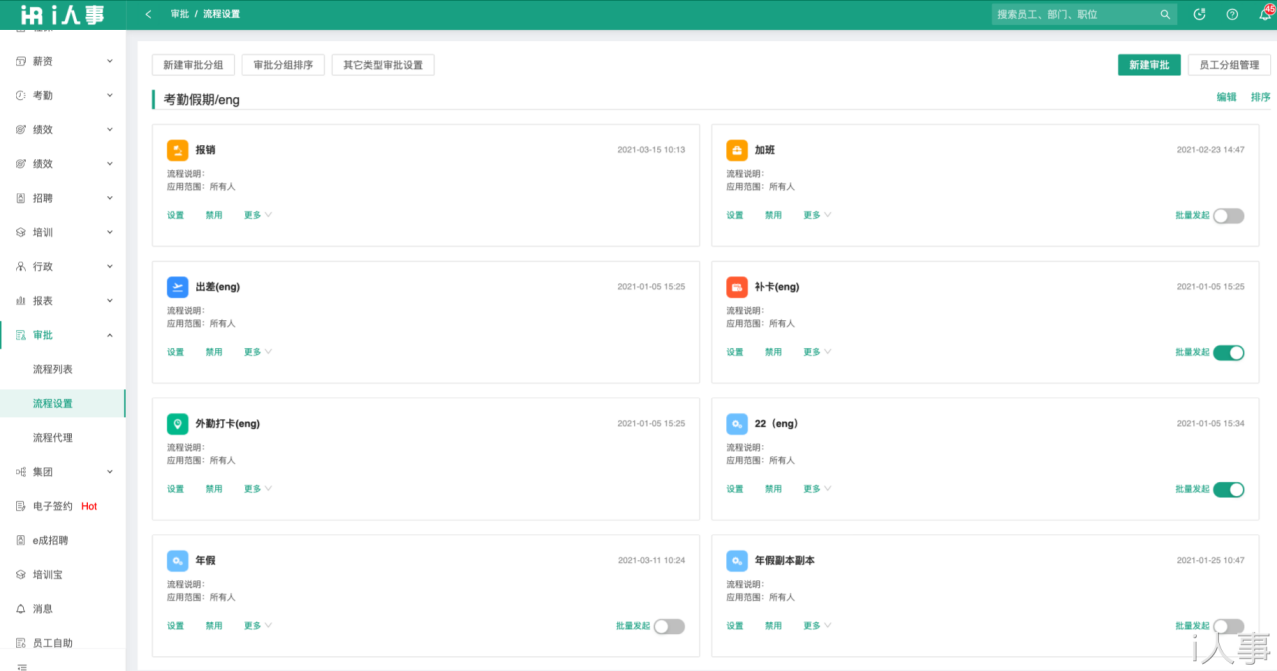Viewport: 1277px width, 671px height.
Task: Turn on 批量发起 toggle for 年假
Action: [x=669, y=626]
